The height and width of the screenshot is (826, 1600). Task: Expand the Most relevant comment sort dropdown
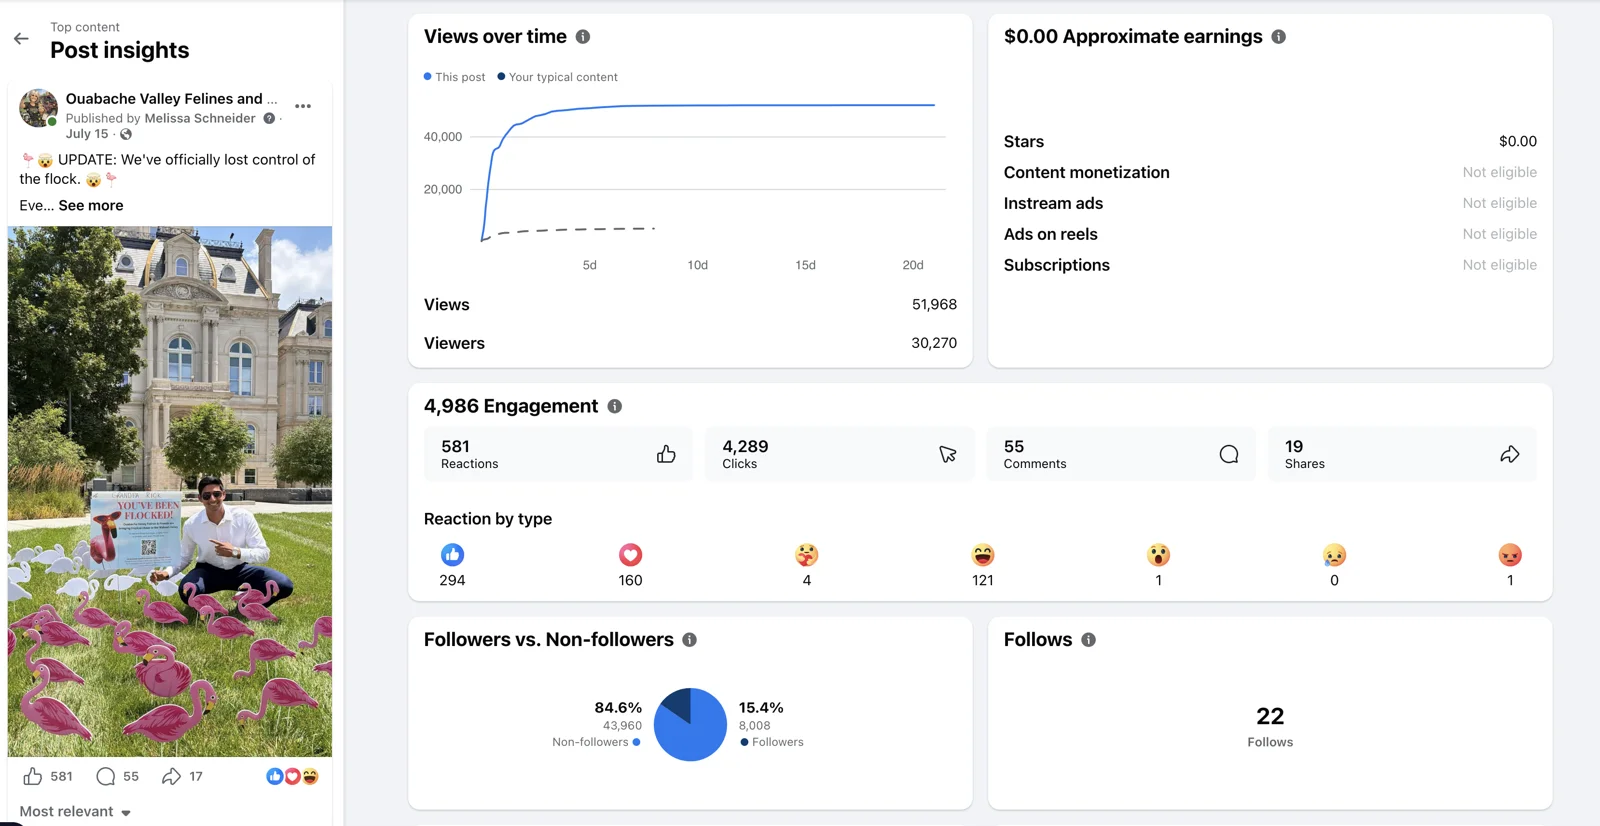75,811
